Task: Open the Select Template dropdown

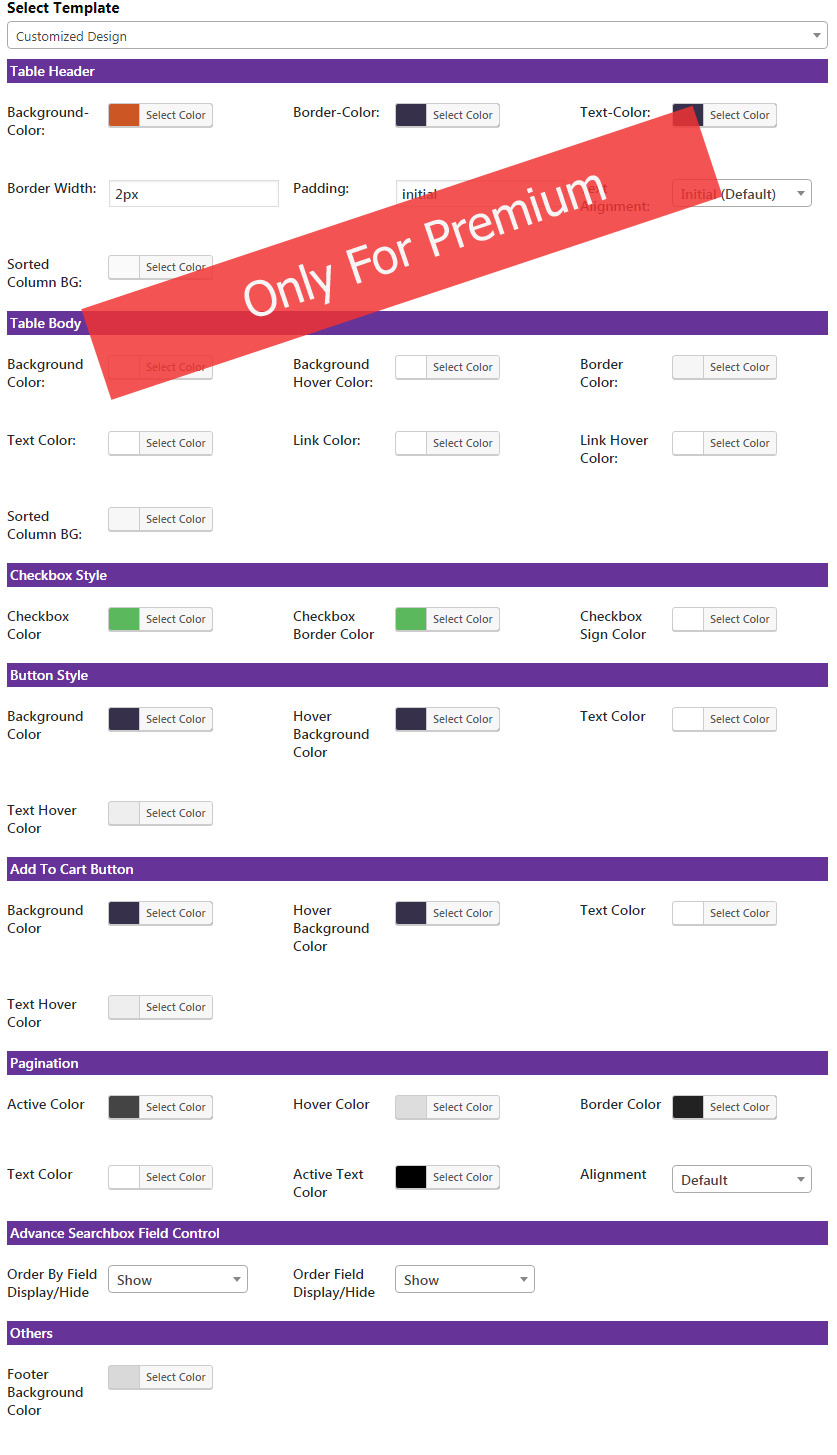Action: point(417,36)
